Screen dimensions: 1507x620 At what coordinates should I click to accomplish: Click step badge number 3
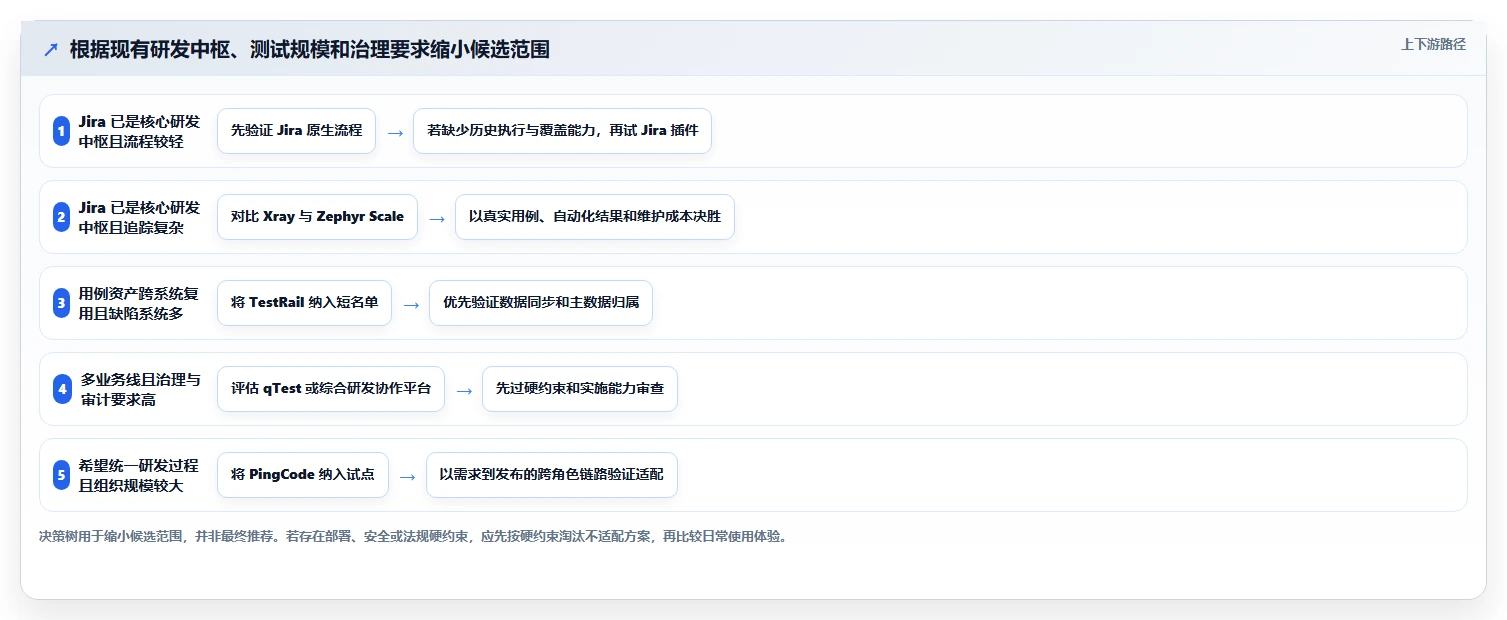tap(61, 303)
